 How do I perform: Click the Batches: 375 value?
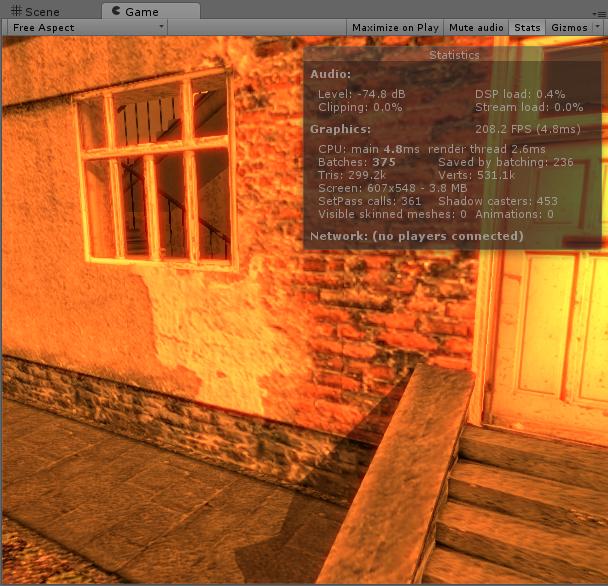click(x=357, y=162)
